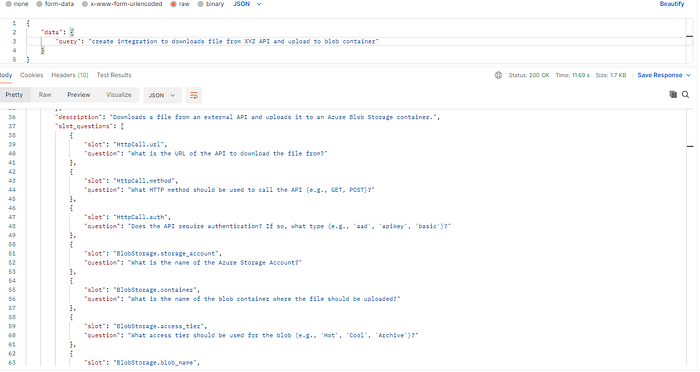Click the search response icon
The width and height of the screenshot is (700, 372).
click(x=685, y=94)
